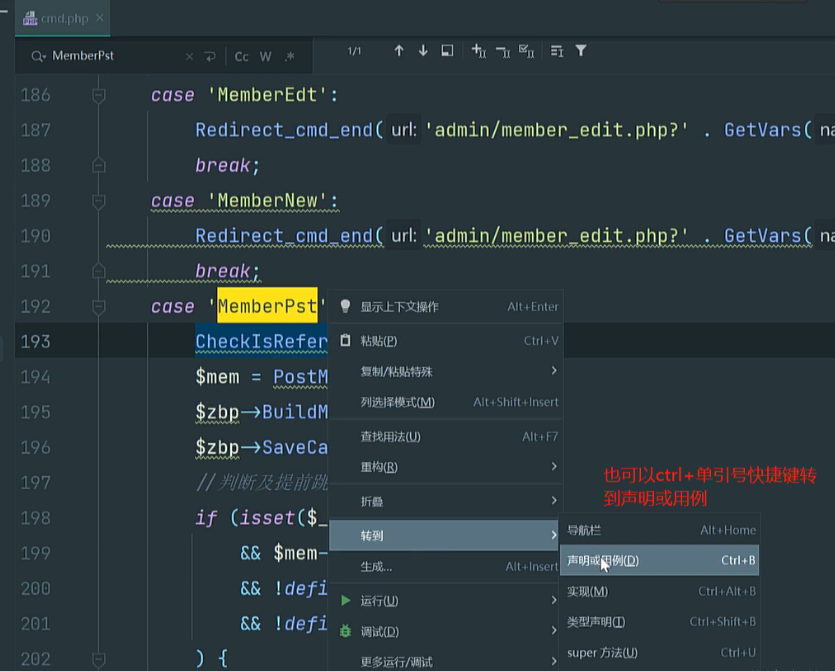
Task: Choose Find Usages (查找用法)
Action: (446, 437)
